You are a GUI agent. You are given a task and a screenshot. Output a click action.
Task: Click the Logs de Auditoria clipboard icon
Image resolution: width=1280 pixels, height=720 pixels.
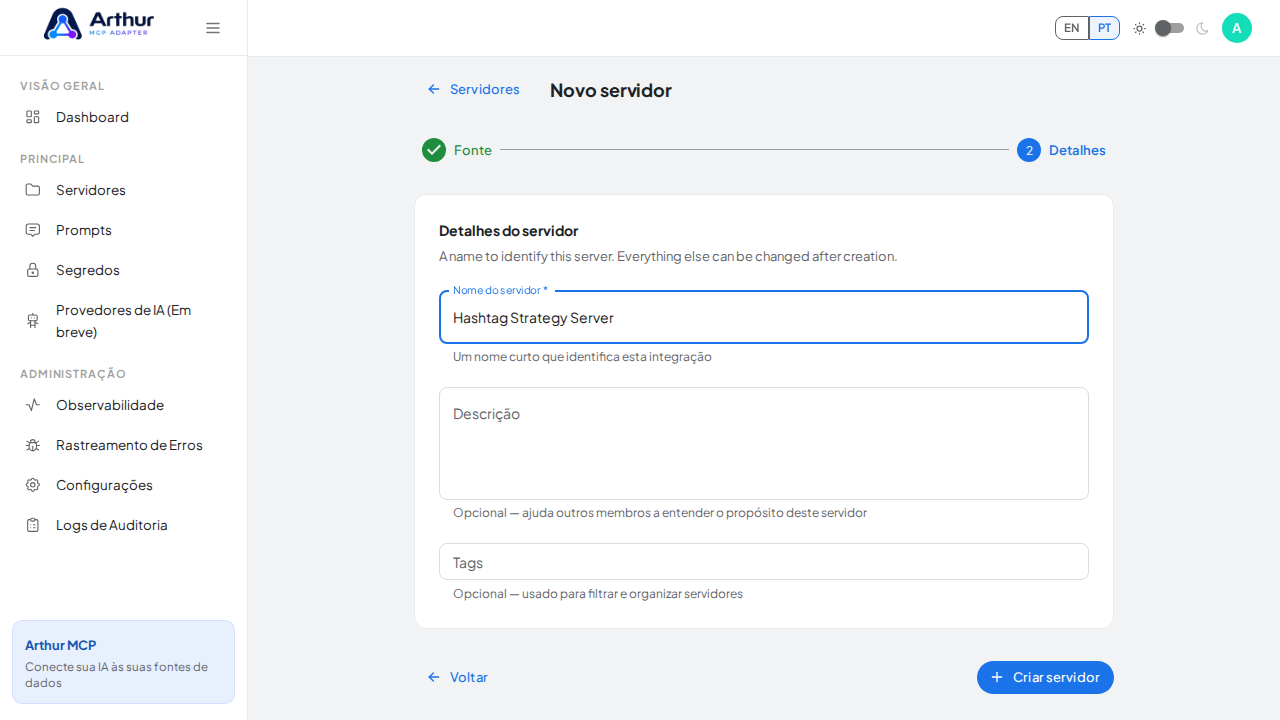tap(33, 525)
